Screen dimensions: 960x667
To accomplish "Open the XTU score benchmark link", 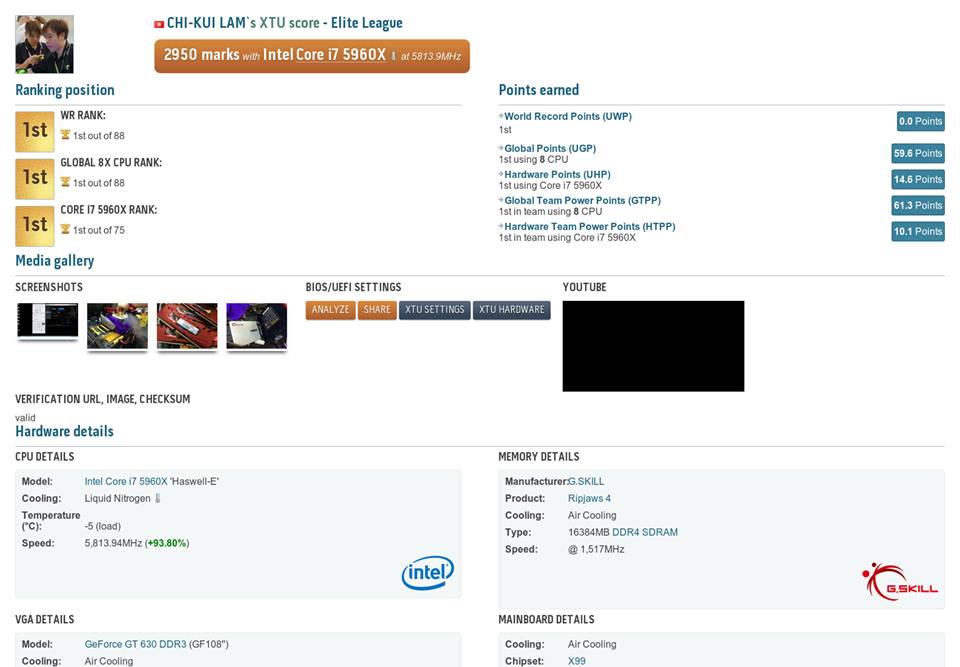I will coord(289,23).
